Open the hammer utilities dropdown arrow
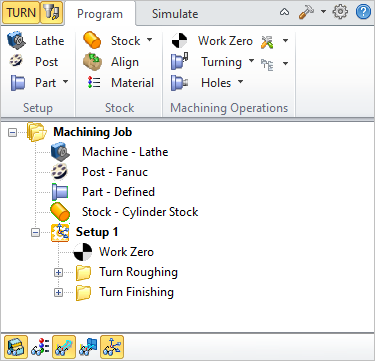The image size is (375, 361). (323, 12)
